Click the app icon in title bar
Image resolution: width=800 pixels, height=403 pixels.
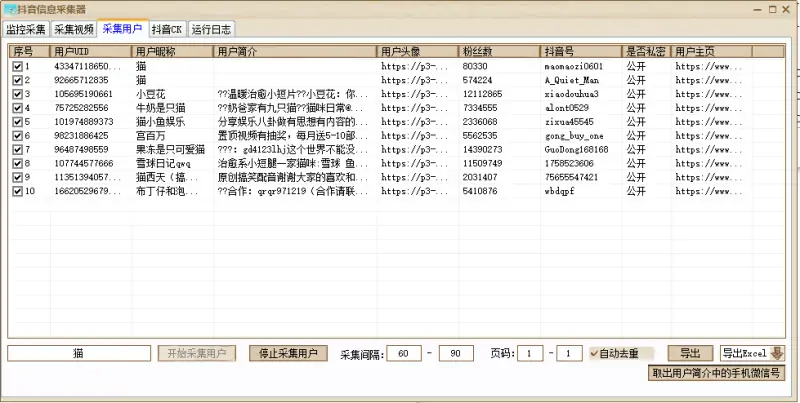(x=10, y=9)
